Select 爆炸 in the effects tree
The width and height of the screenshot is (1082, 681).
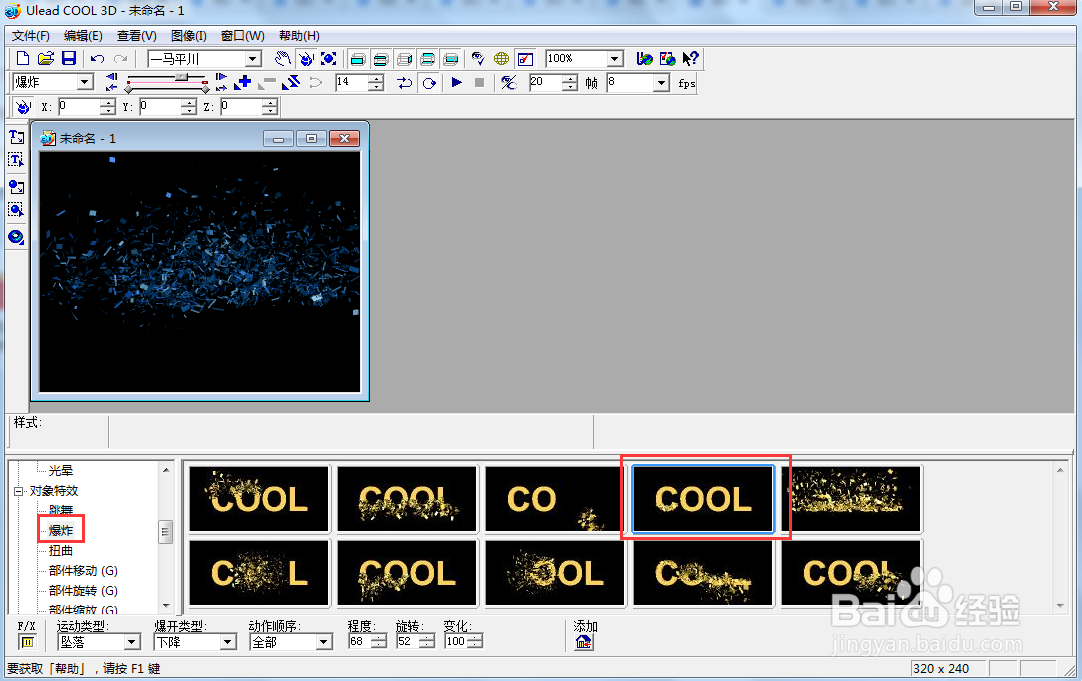point(61,531)
